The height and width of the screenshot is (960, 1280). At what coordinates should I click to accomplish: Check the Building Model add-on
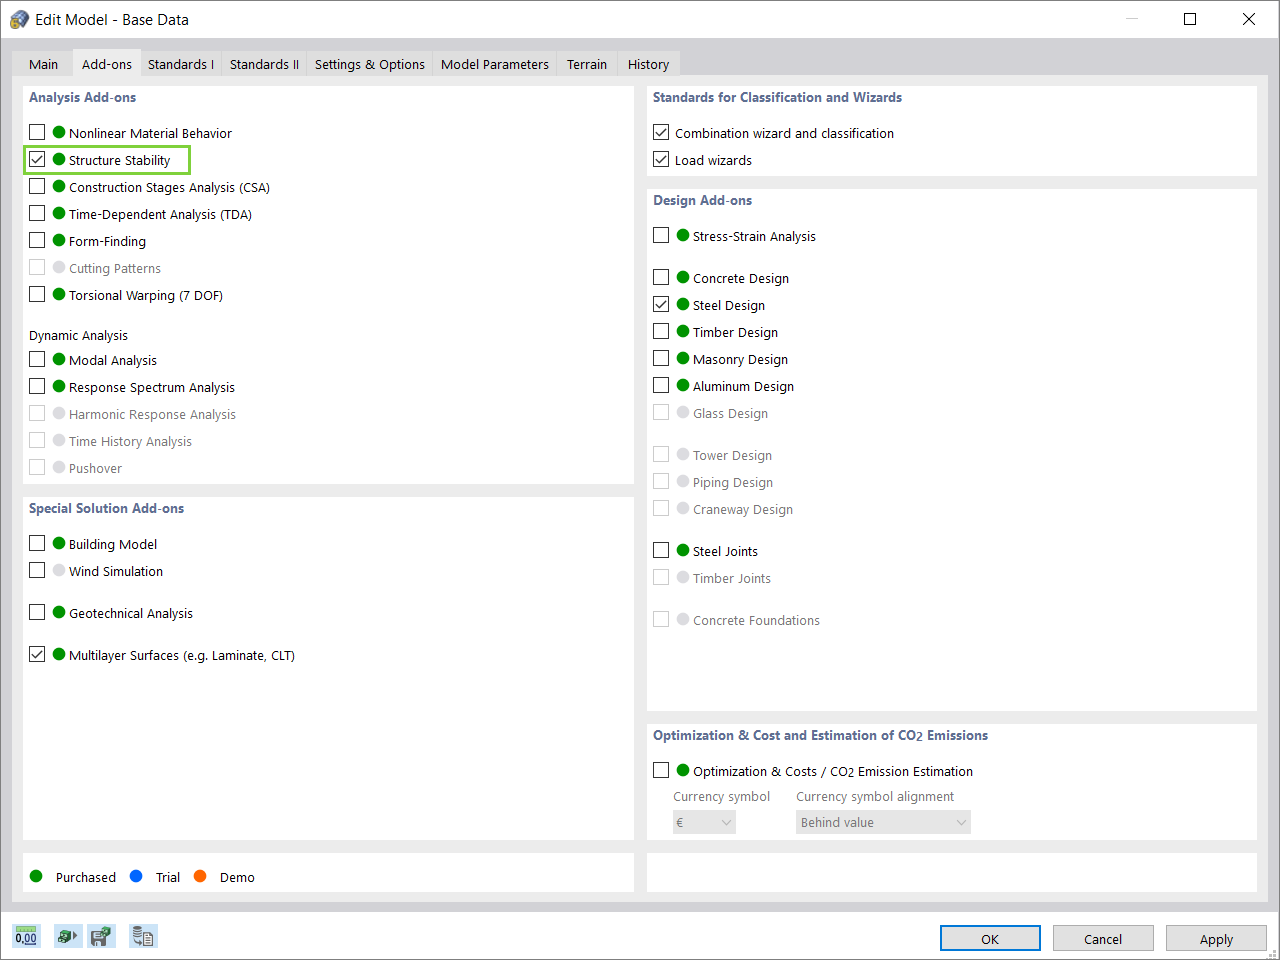pos(37,543)
